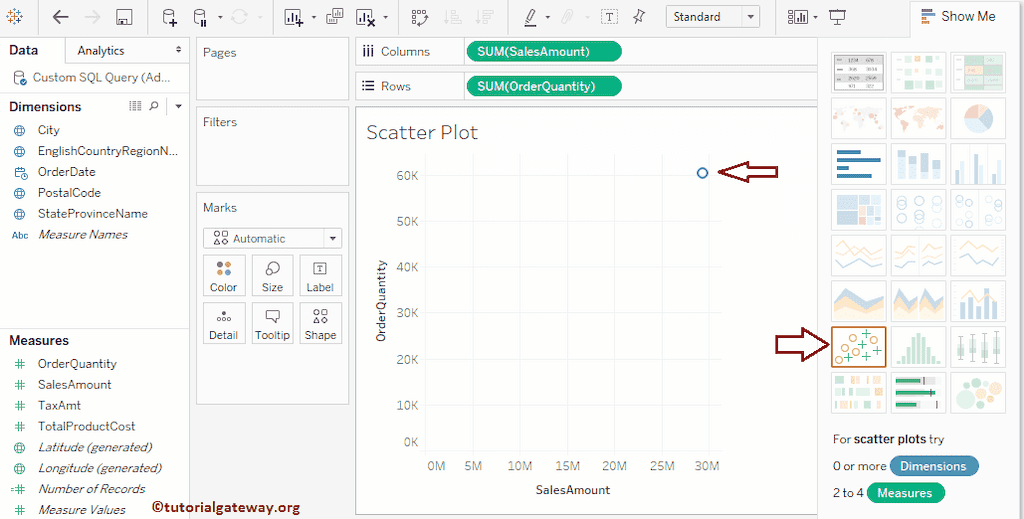Switch to the Analytics tab
1024x519 pixels.
click(101, 50)
